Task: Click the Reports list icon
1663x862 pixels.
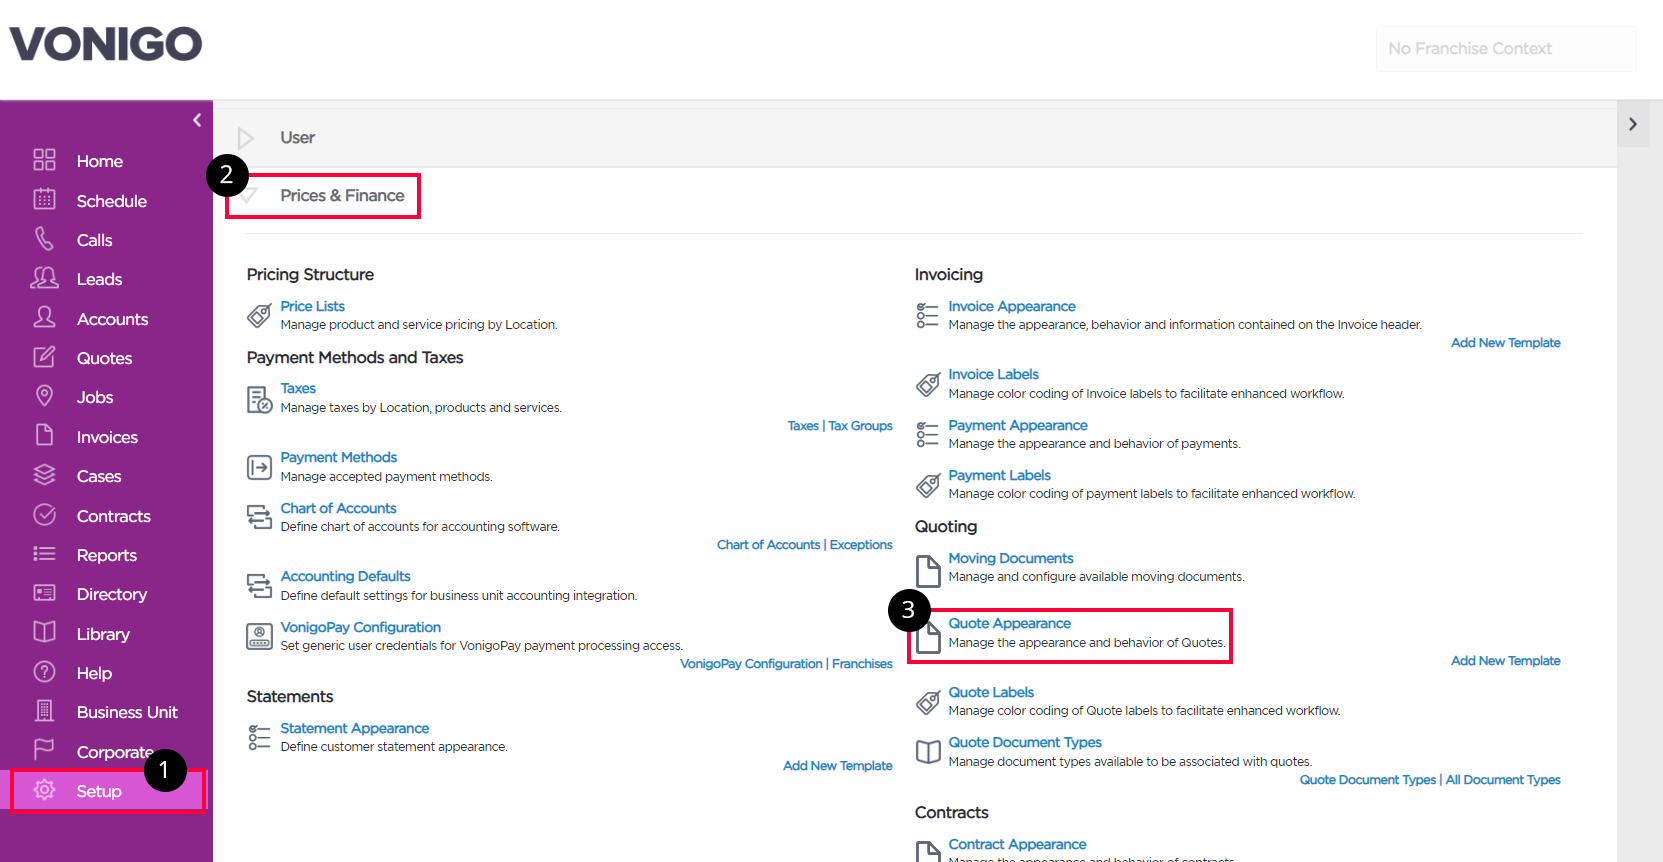Action: 44,553
